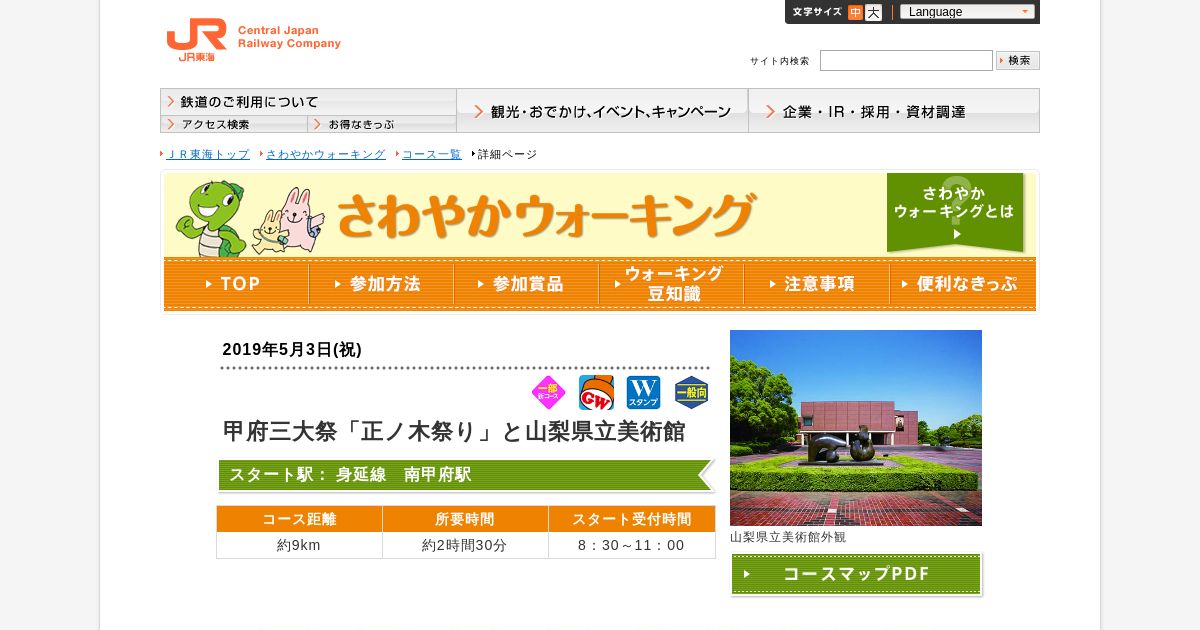This screenshot has width=1200, height=630.
Task: Click the コース距離 table header
Action: pyautogui.click(x=299, y=519)
